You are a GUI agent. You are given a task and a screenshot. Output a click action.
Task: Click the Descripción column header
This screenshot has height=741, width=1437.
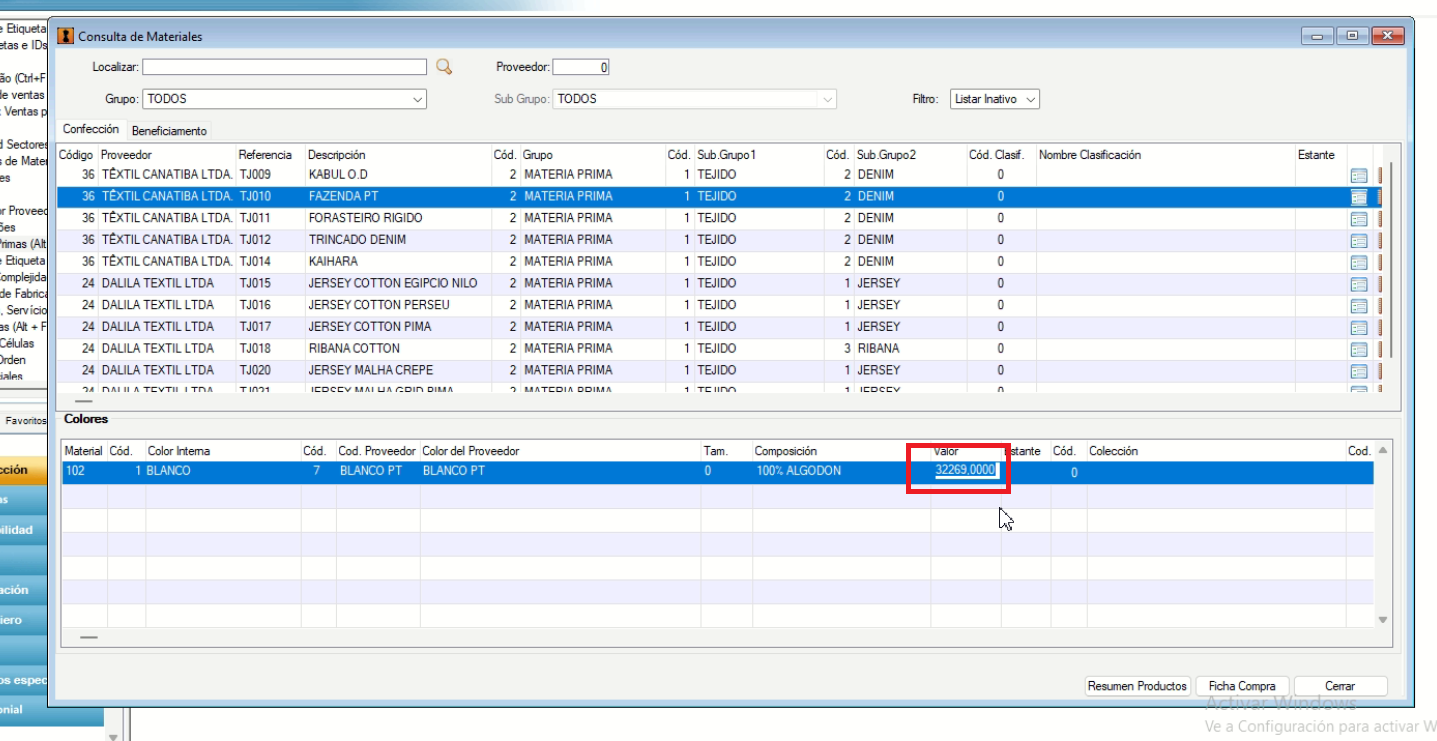pyautogui.click(x=337, y=155)
